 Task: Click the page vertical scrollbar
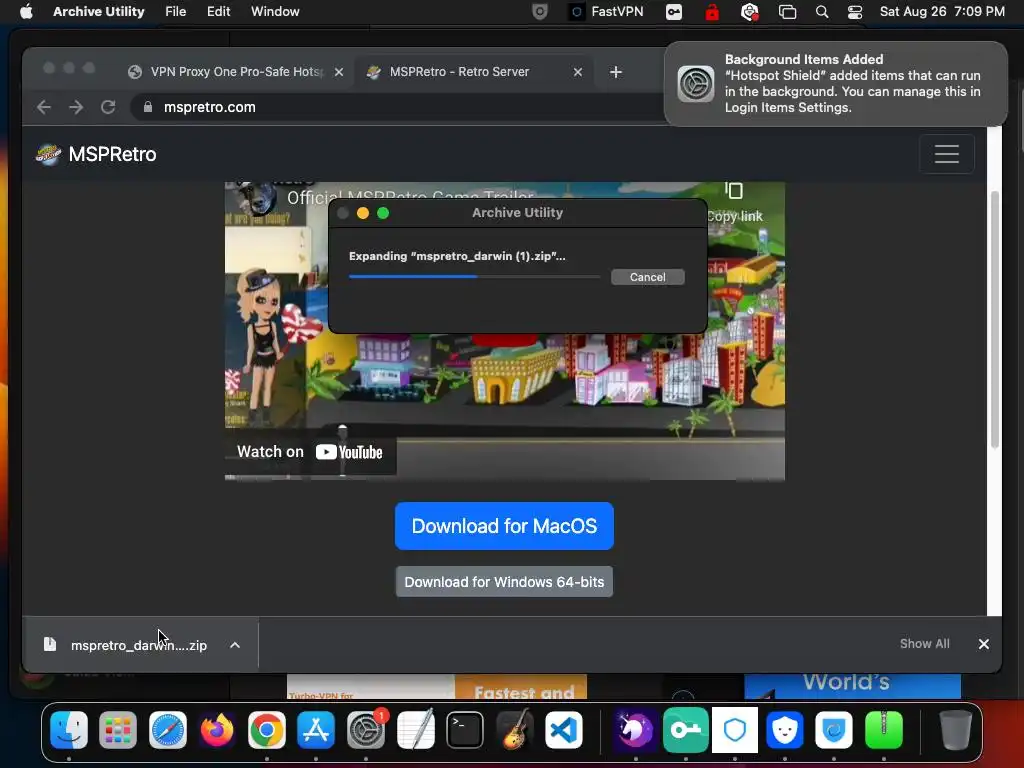pyautogui.click(x=995, y=320)
